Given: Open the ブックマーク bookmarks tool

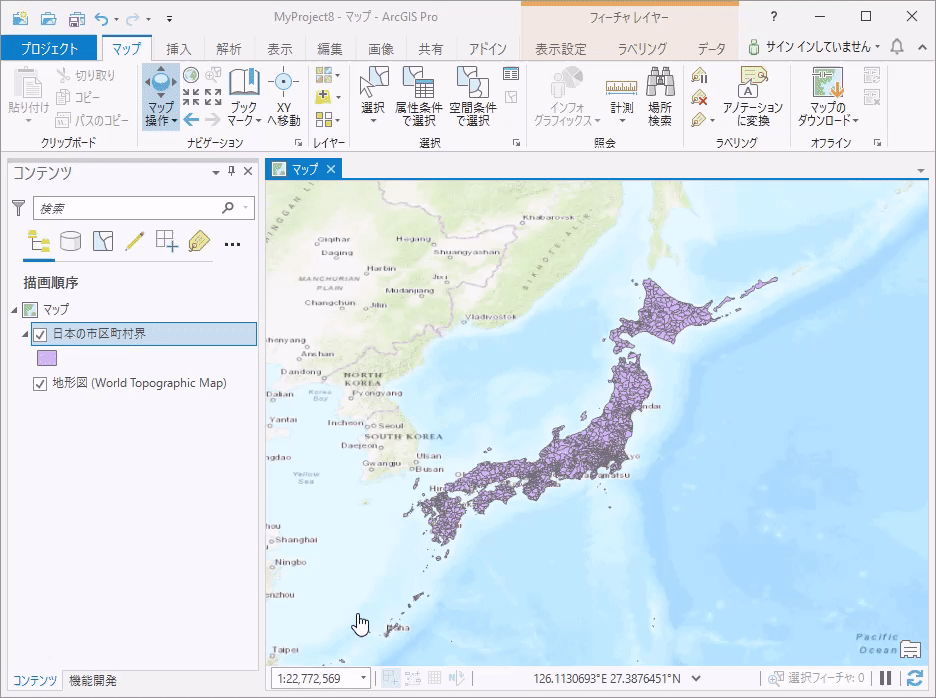Looking at the screenshot, I should point(244,96).
